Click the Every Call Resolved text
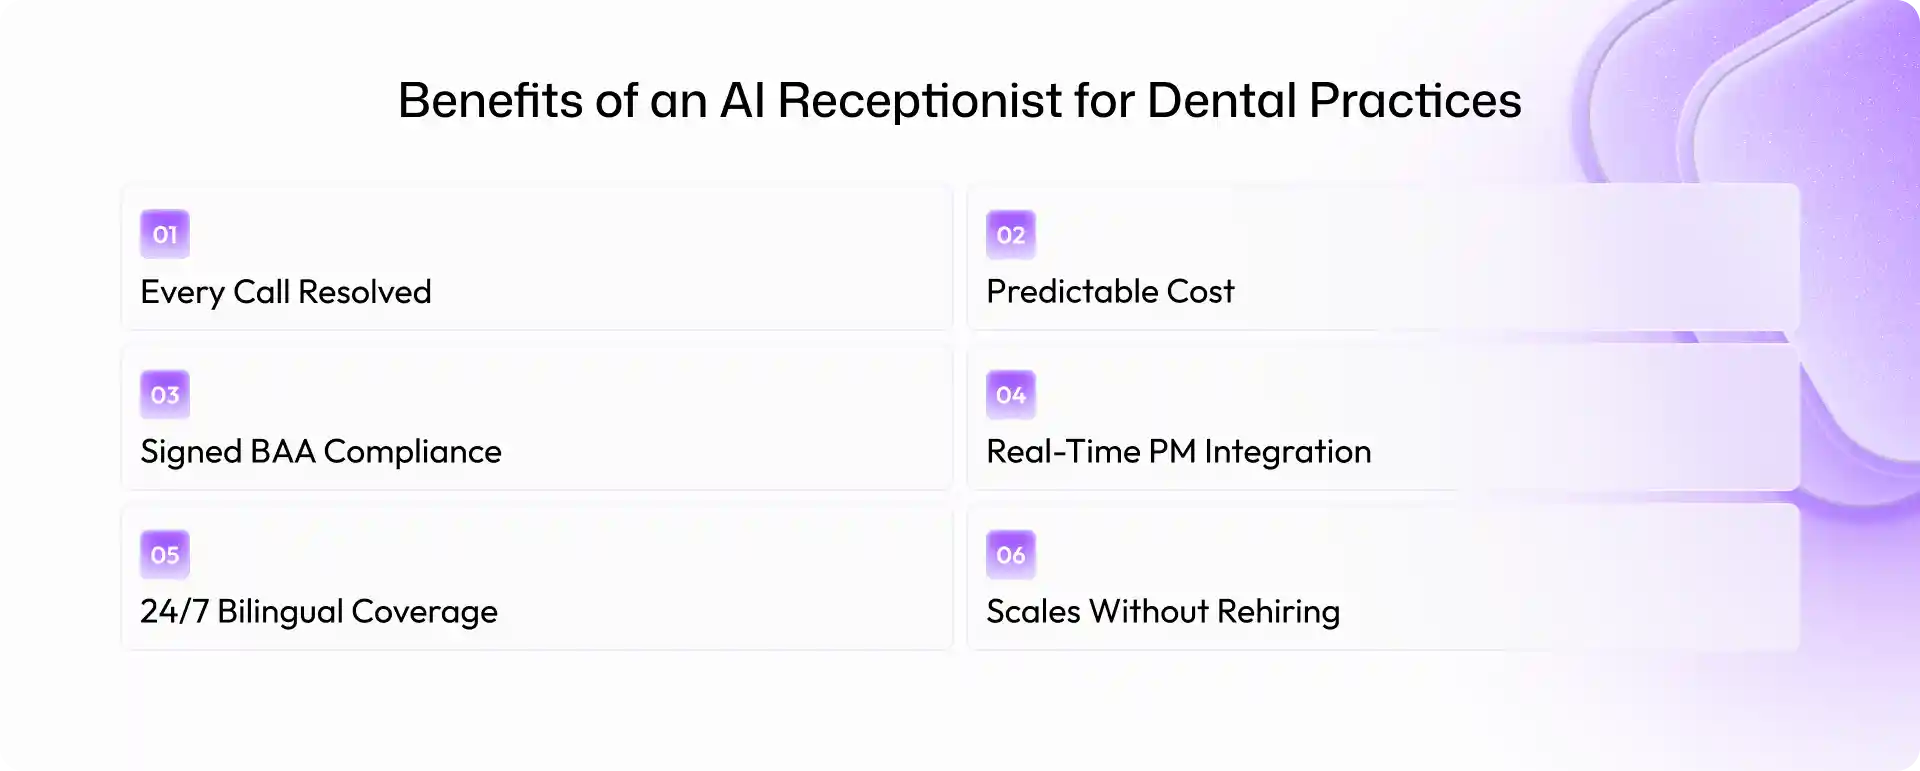Viewport: 1920px width, 771px height. click(x=286, y=293)
